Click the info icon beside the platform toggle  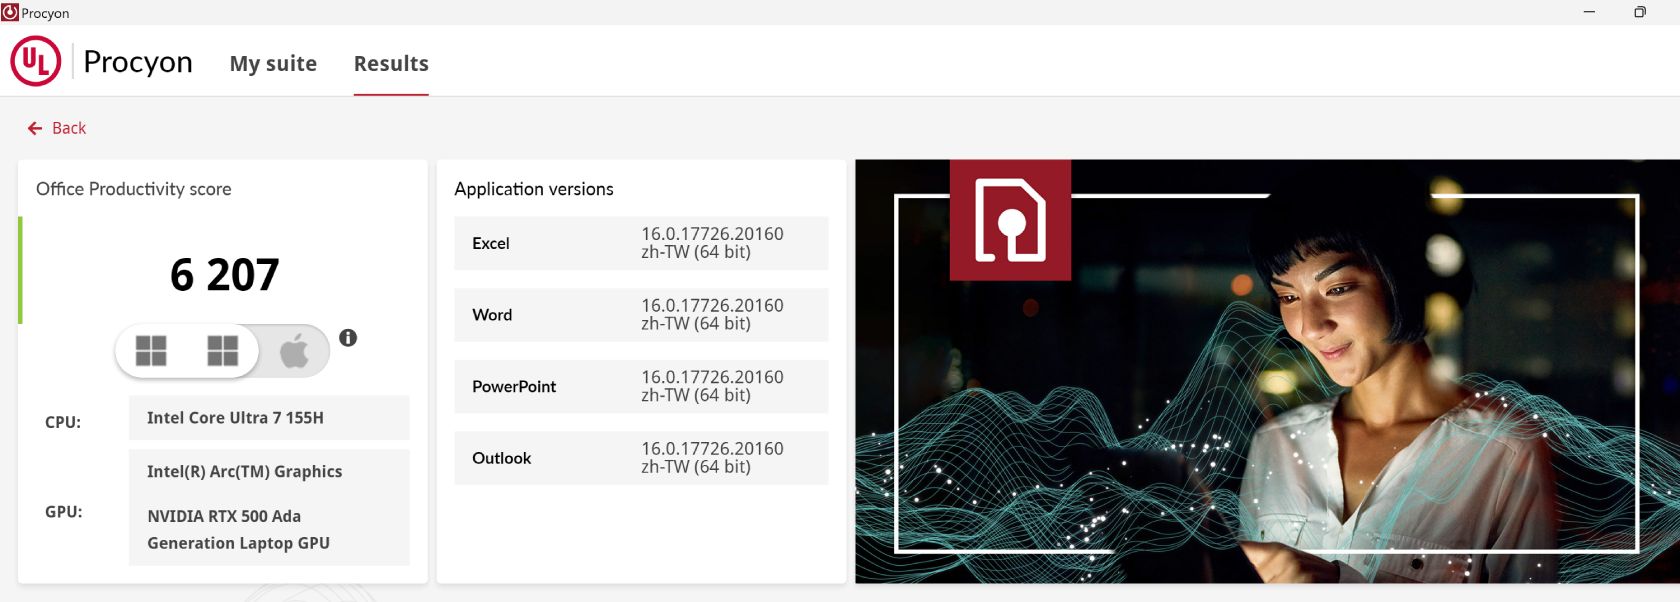click(x=348, y=338)
